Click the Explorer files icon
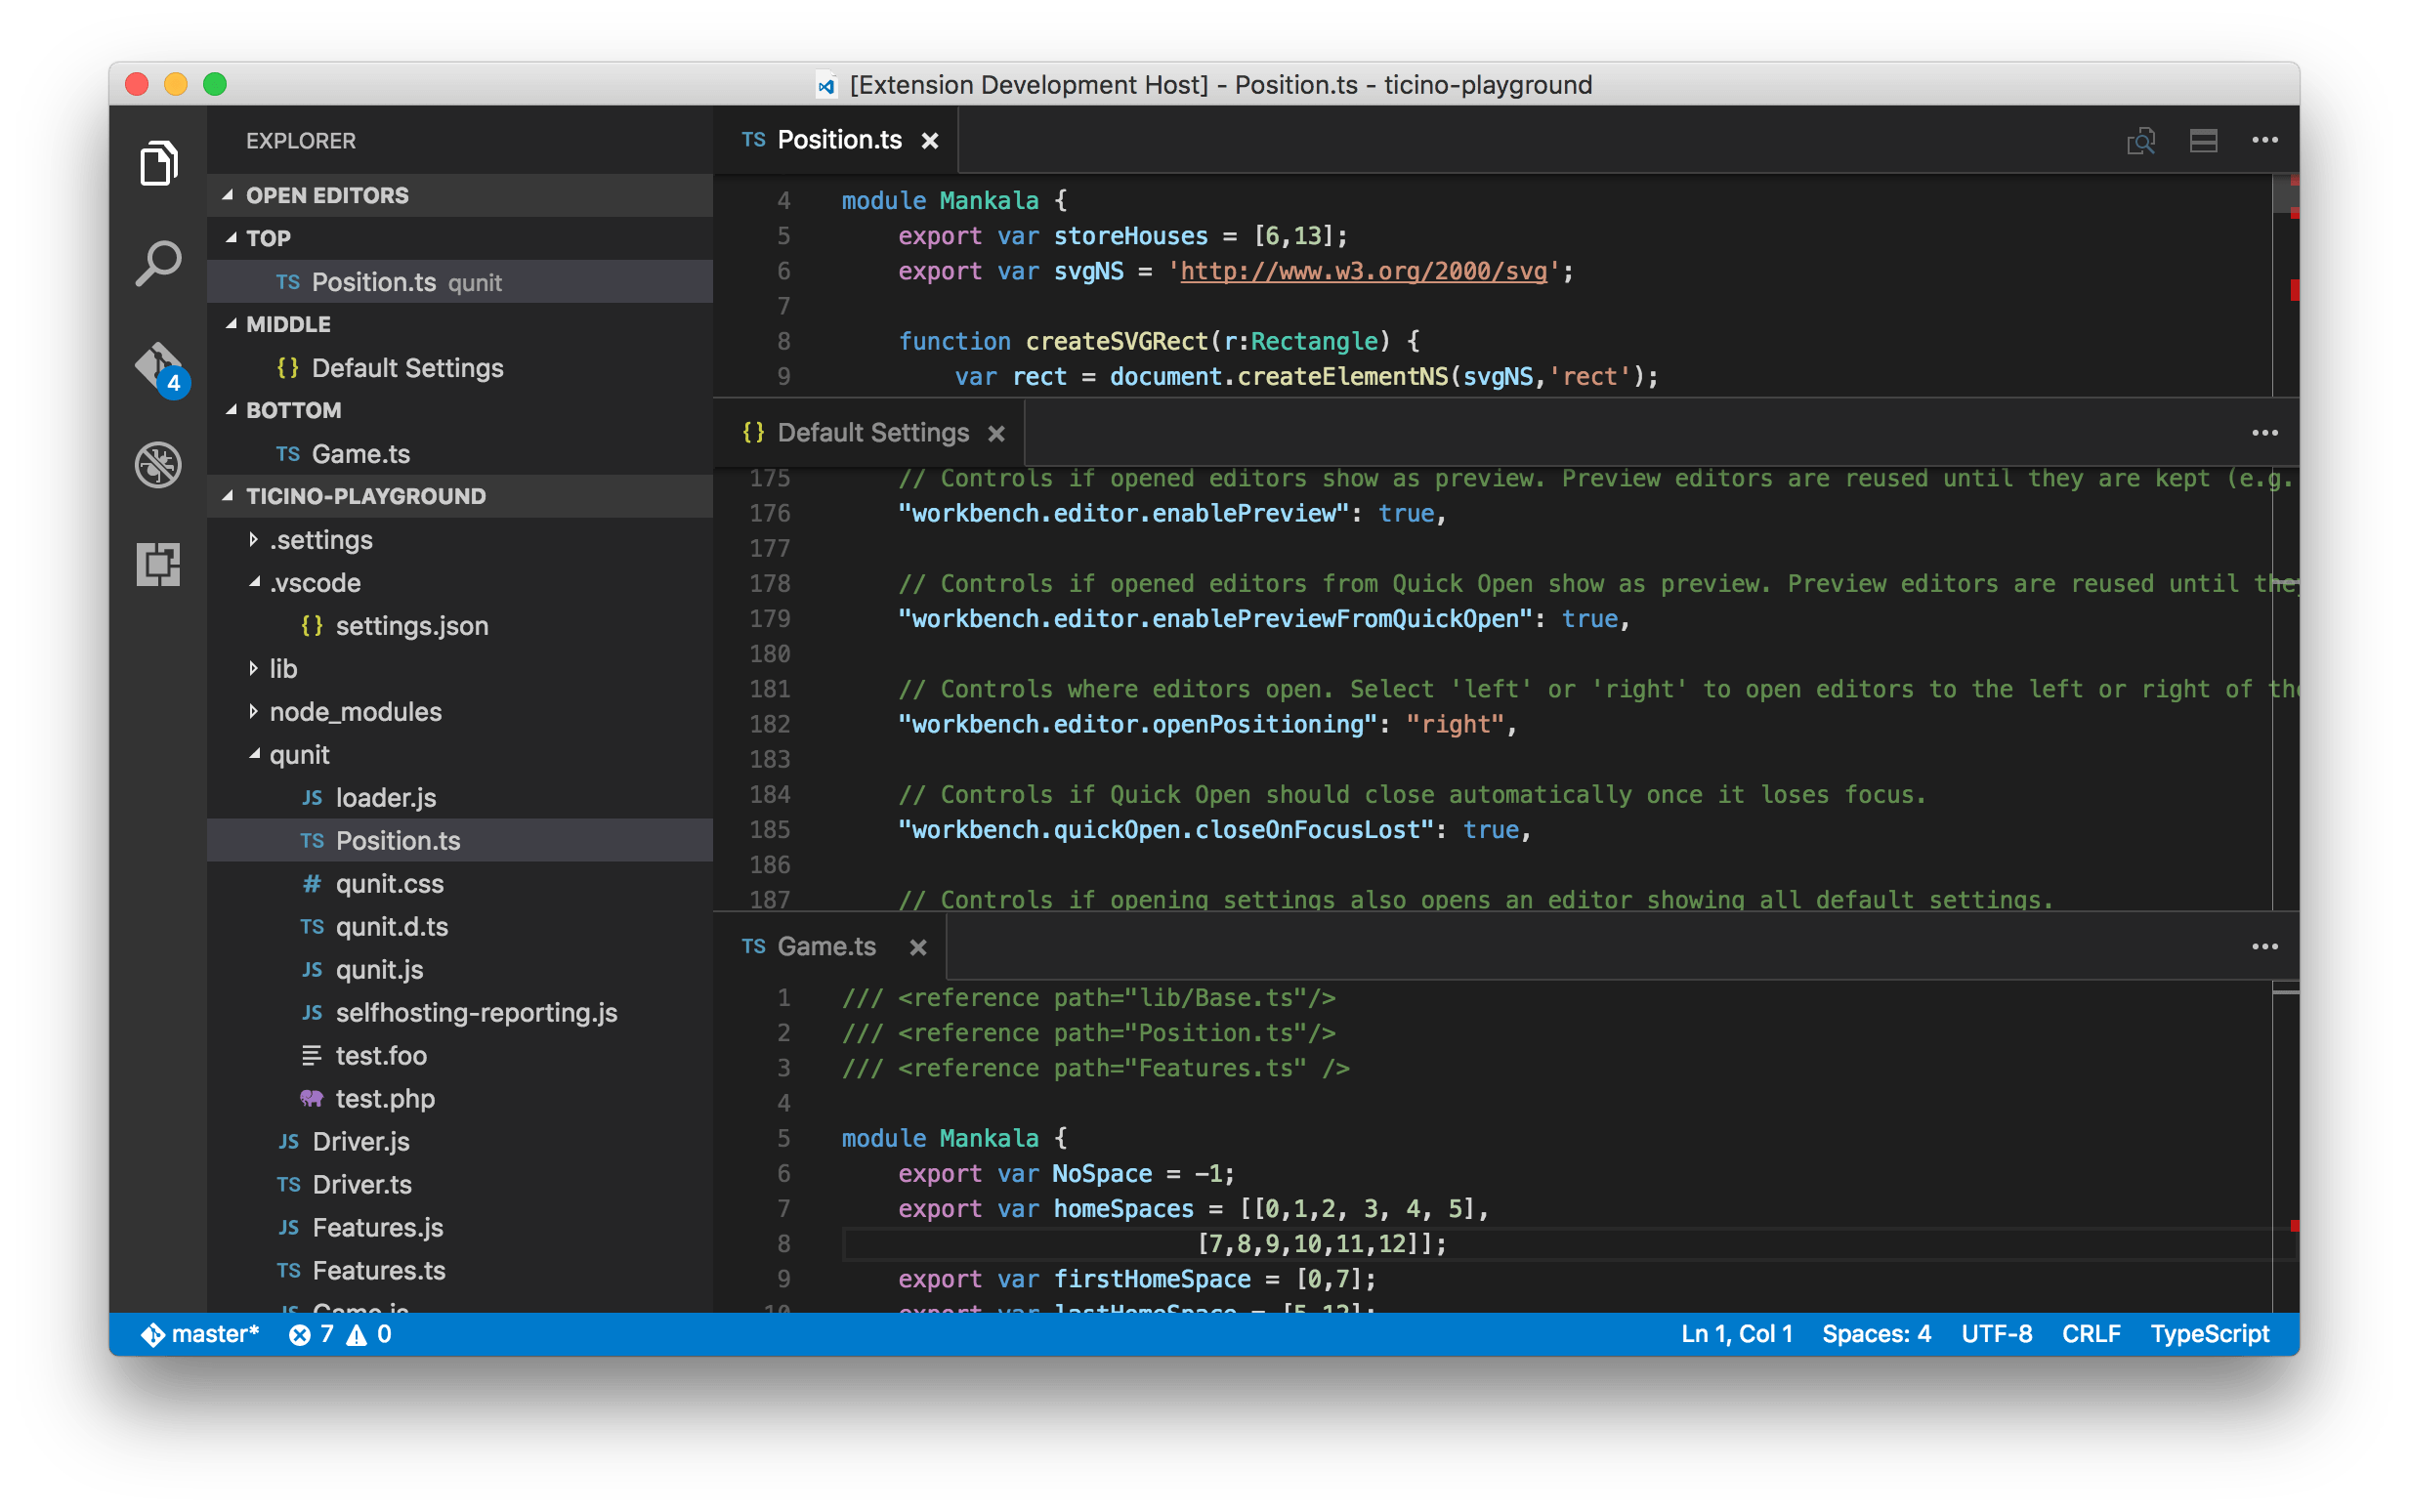The image size is (2409, 1512). coord(158,163)
